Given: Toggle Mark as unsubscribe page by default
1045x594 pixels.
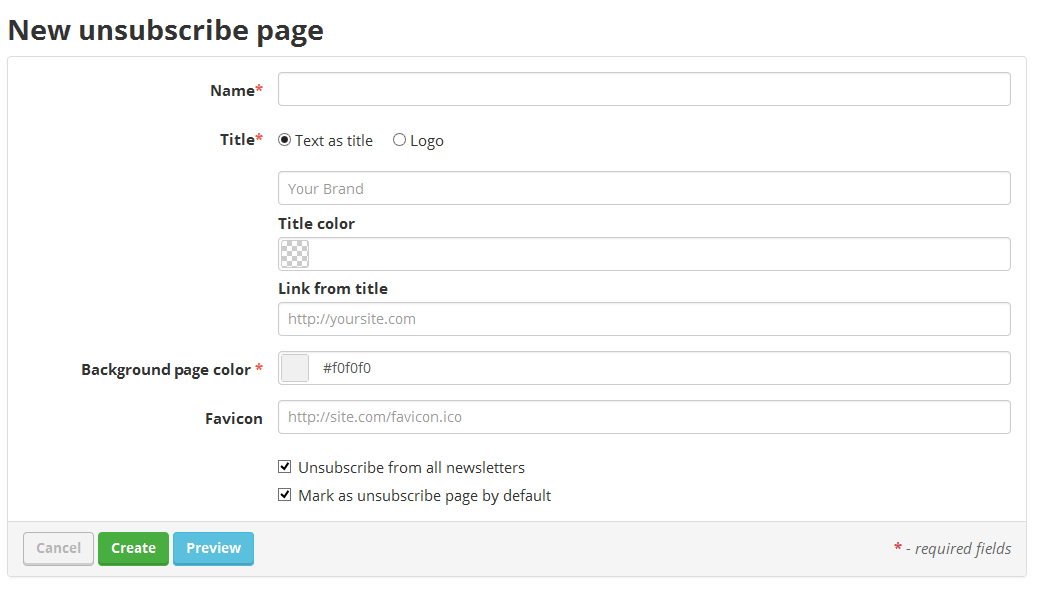Looking at the screenshot, I should click(x=285, y=495).
